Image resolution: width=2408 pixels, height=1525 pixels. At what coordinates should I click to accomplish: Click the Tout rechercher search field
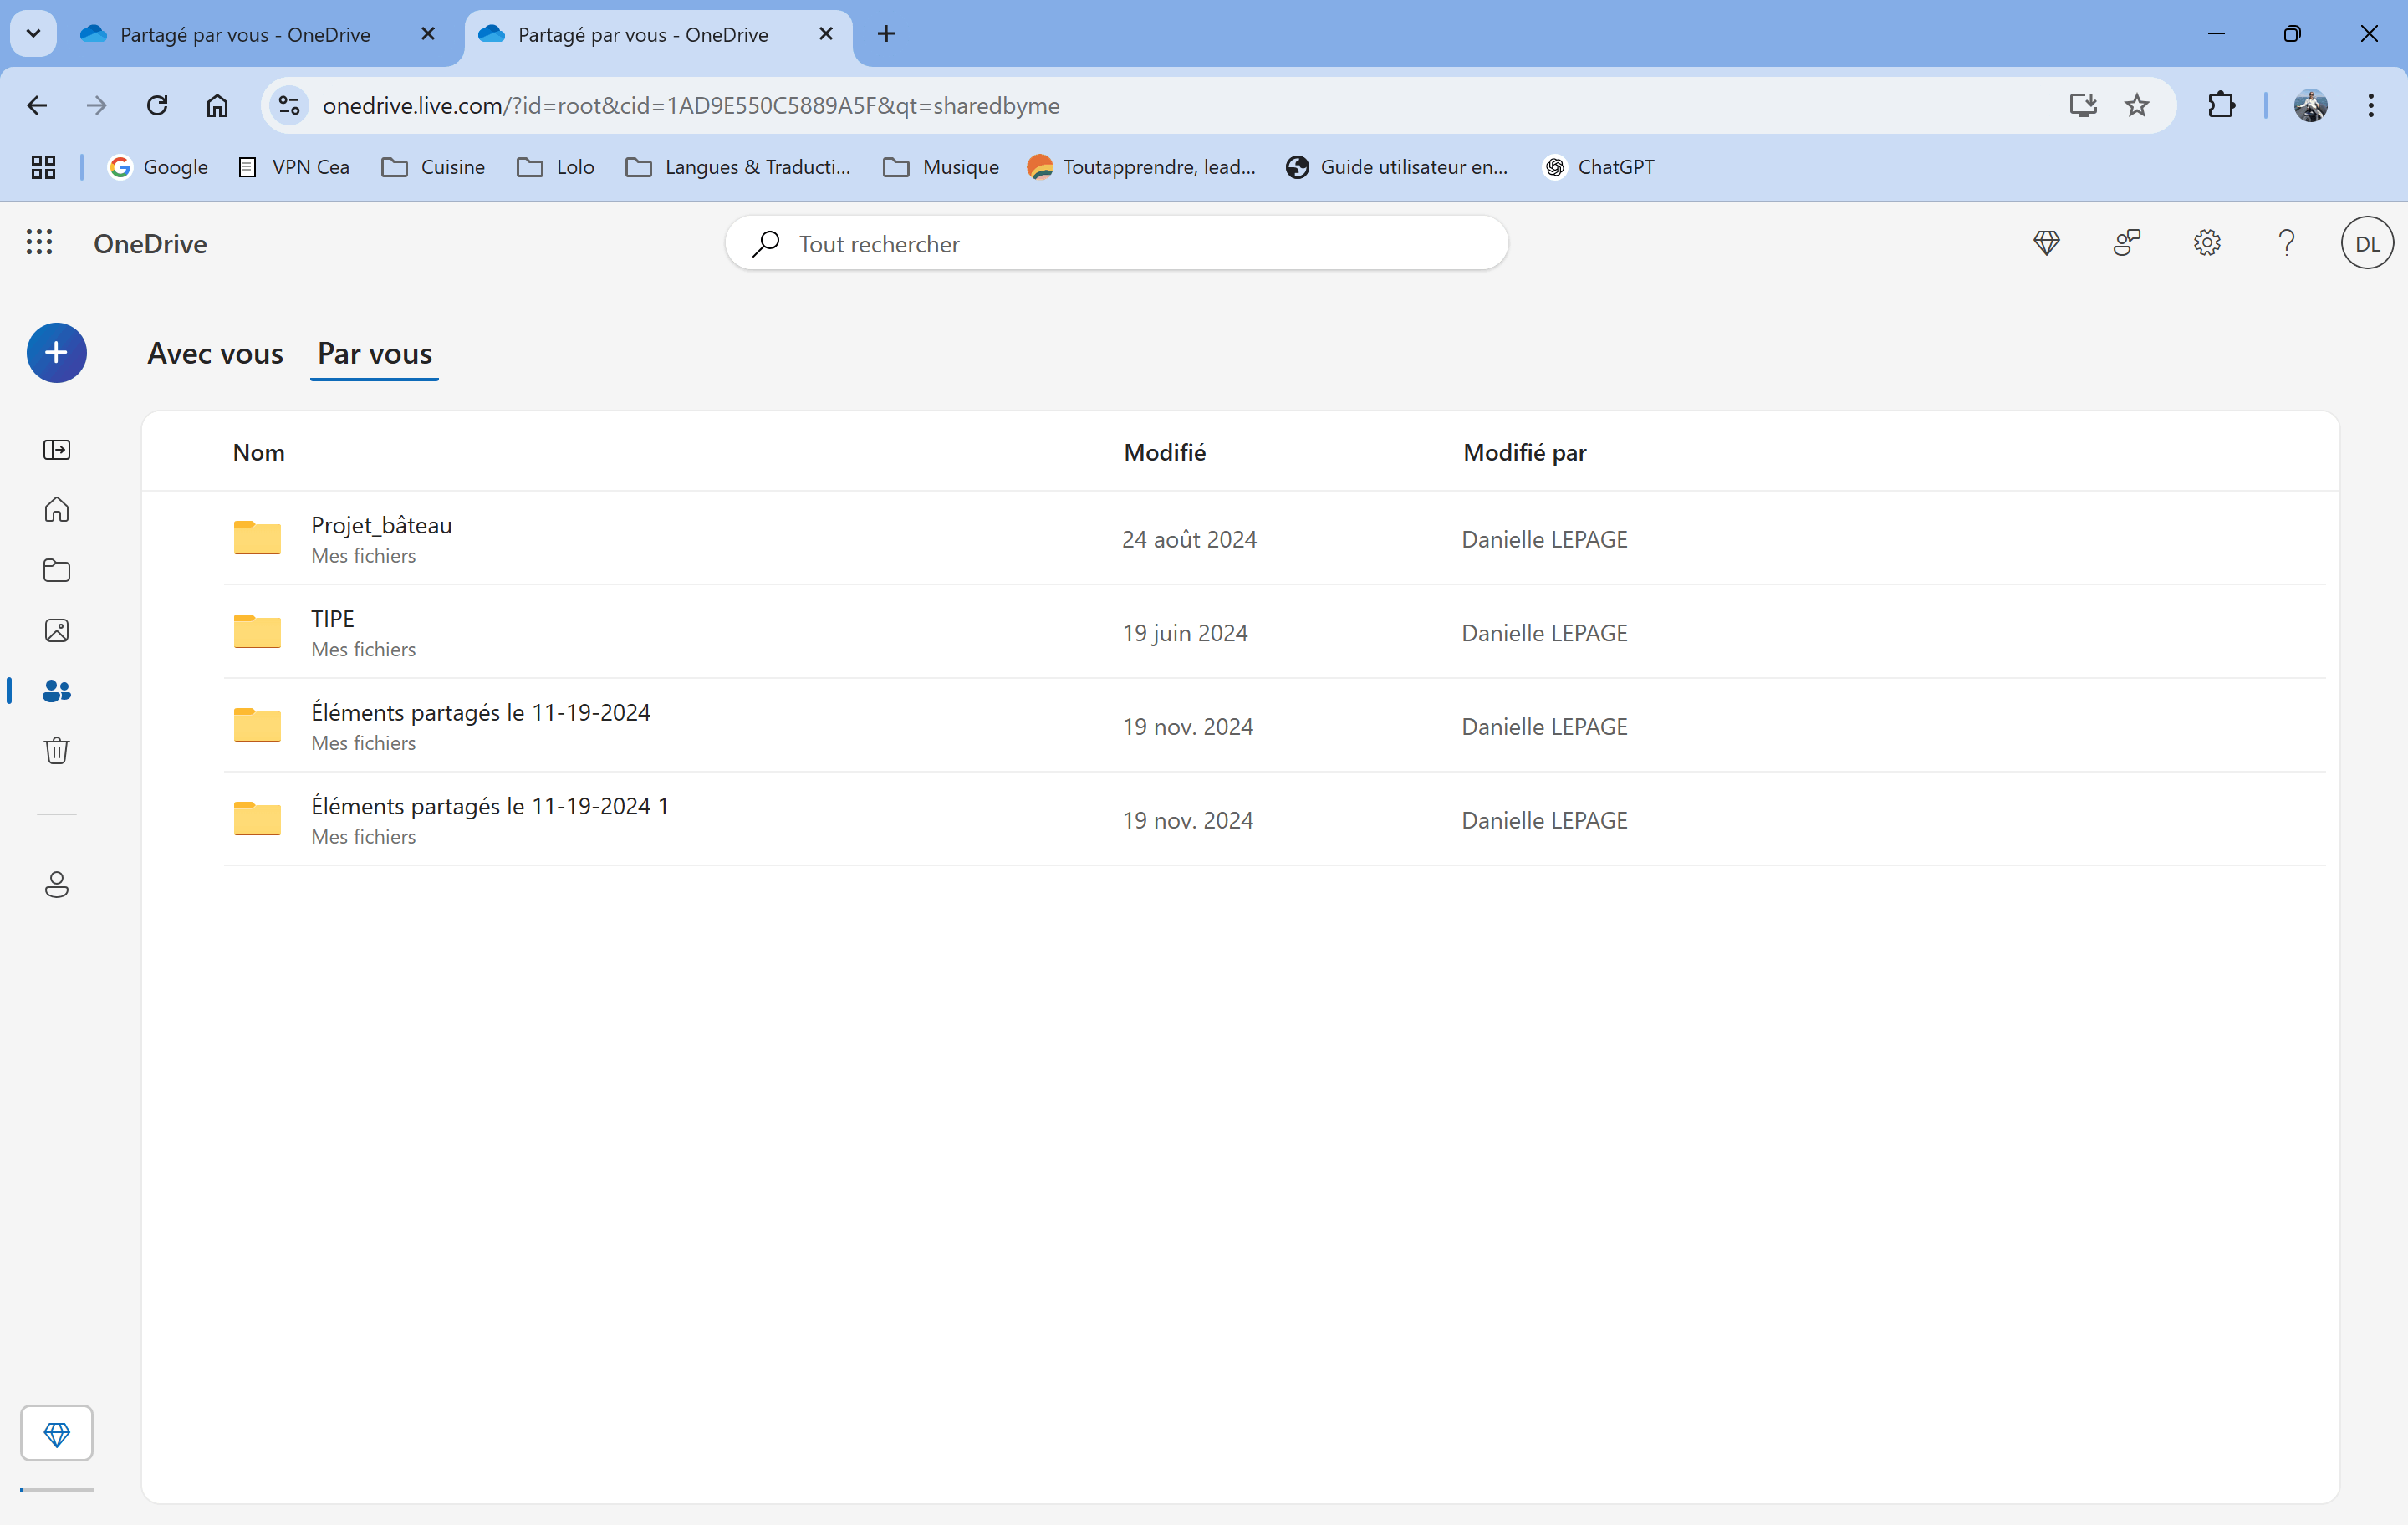(x=1117, y=243)
